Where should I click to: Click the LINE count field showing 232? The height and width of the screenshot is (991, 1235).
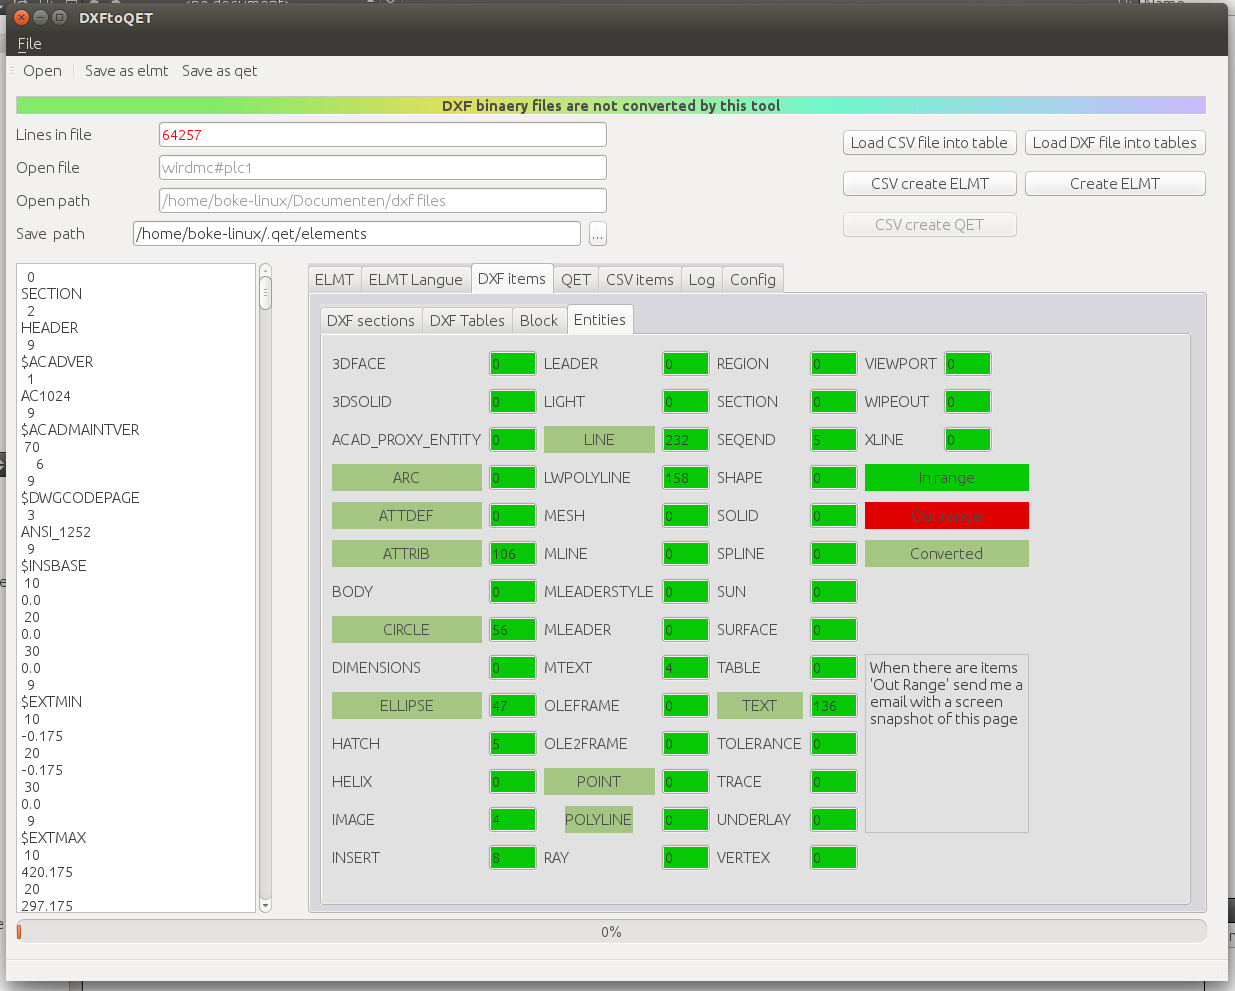click(x=685, y=440)
